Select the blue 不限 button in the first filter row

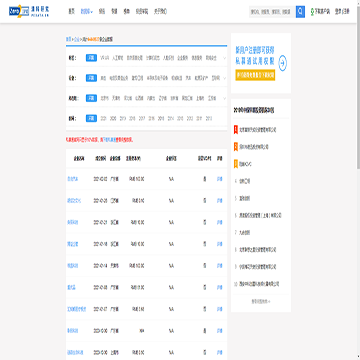point(91,58)
